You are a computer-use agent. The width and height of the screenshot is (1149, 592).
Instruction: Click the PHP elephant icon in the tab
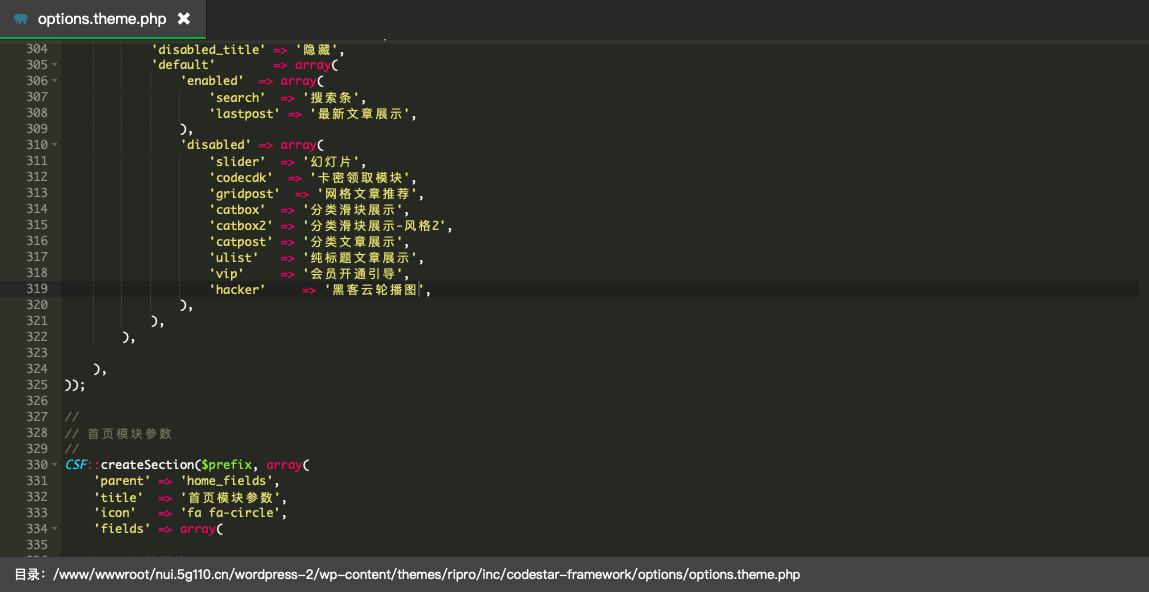tap(21, 19)
